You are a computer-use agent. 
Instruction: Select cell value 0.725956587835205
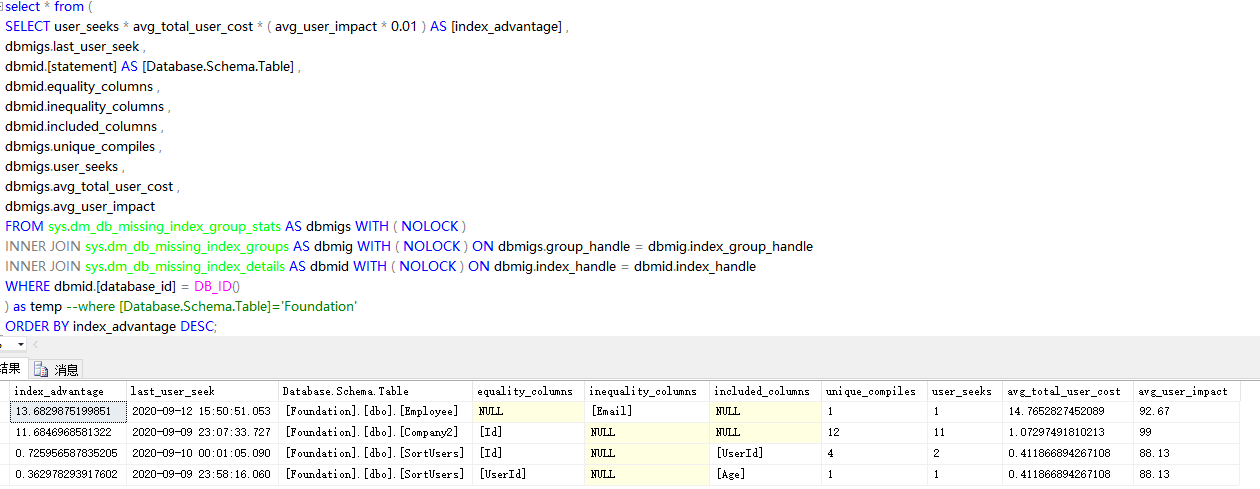(68, 453)
